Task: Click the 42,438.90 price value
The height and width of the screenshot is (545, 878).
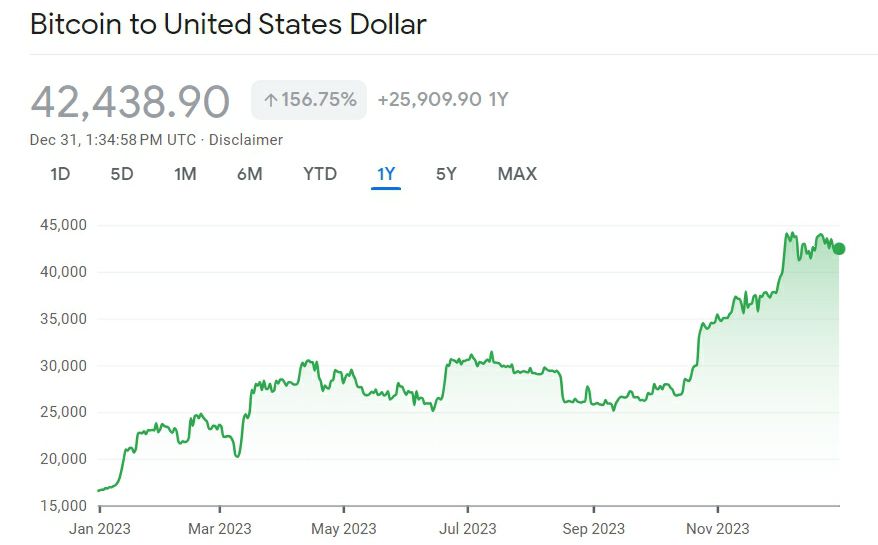Action: [x=130, y=101]
